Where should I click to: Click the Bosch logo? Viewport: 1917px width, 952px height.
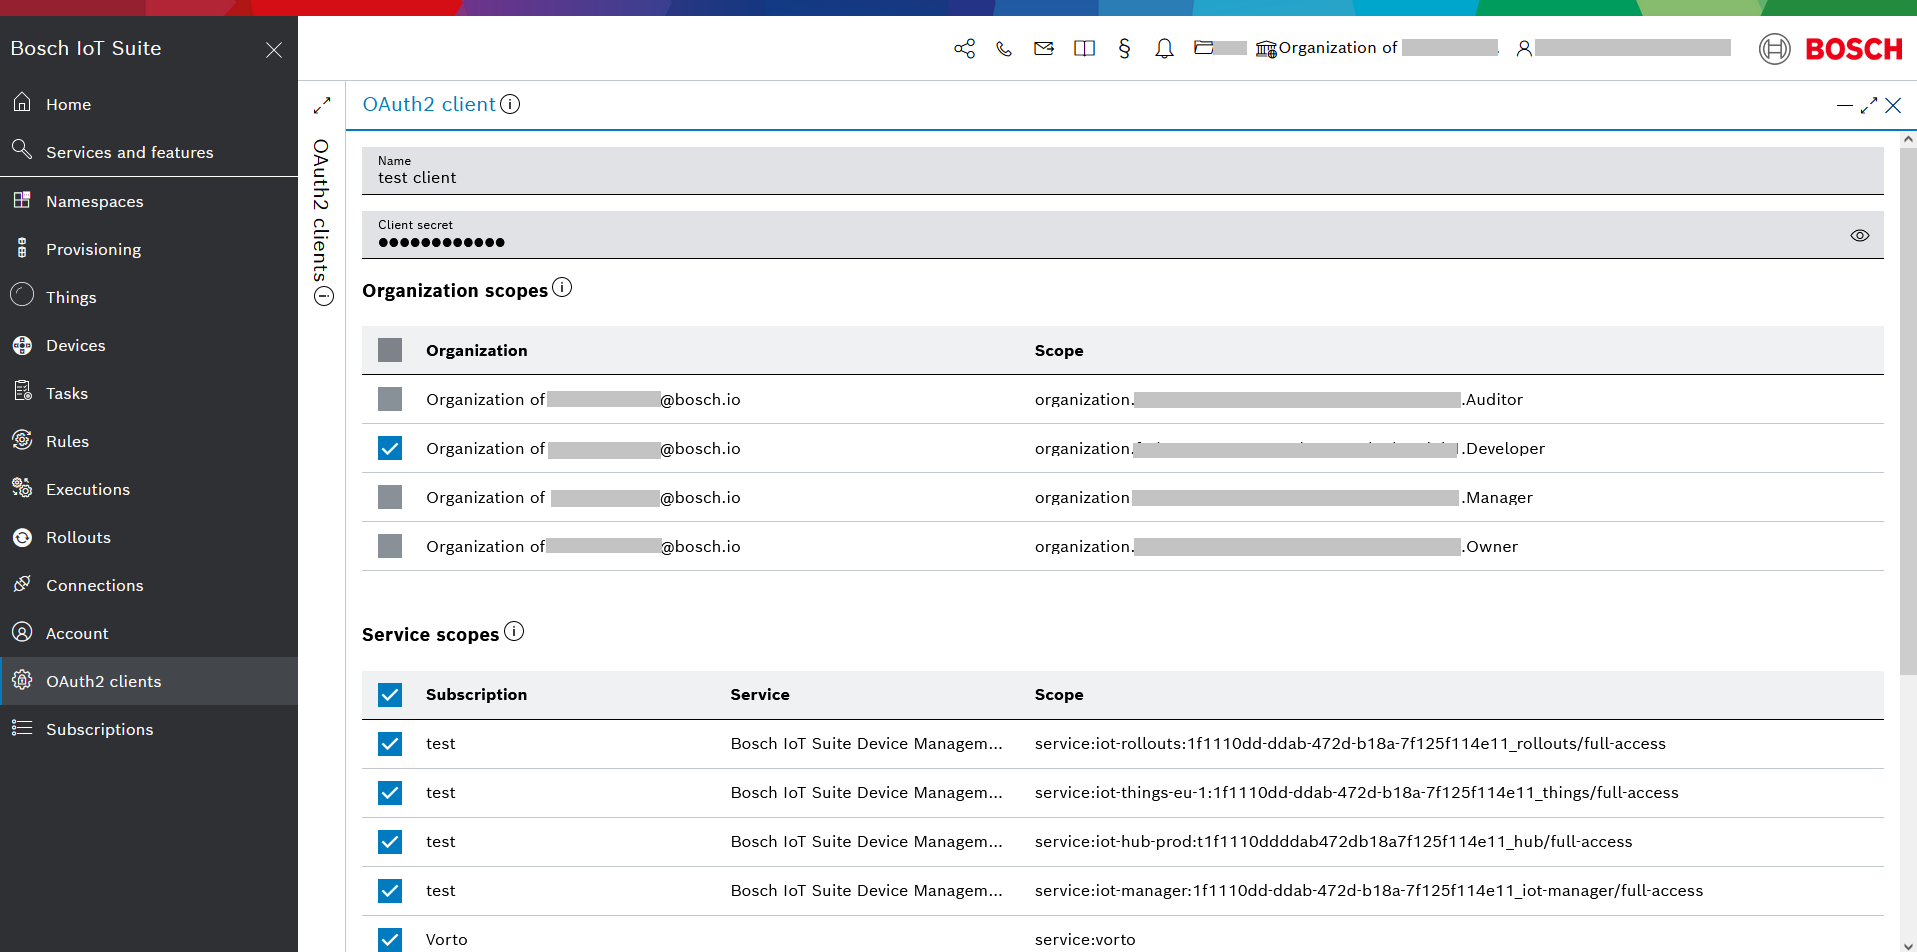[1830, 49]
